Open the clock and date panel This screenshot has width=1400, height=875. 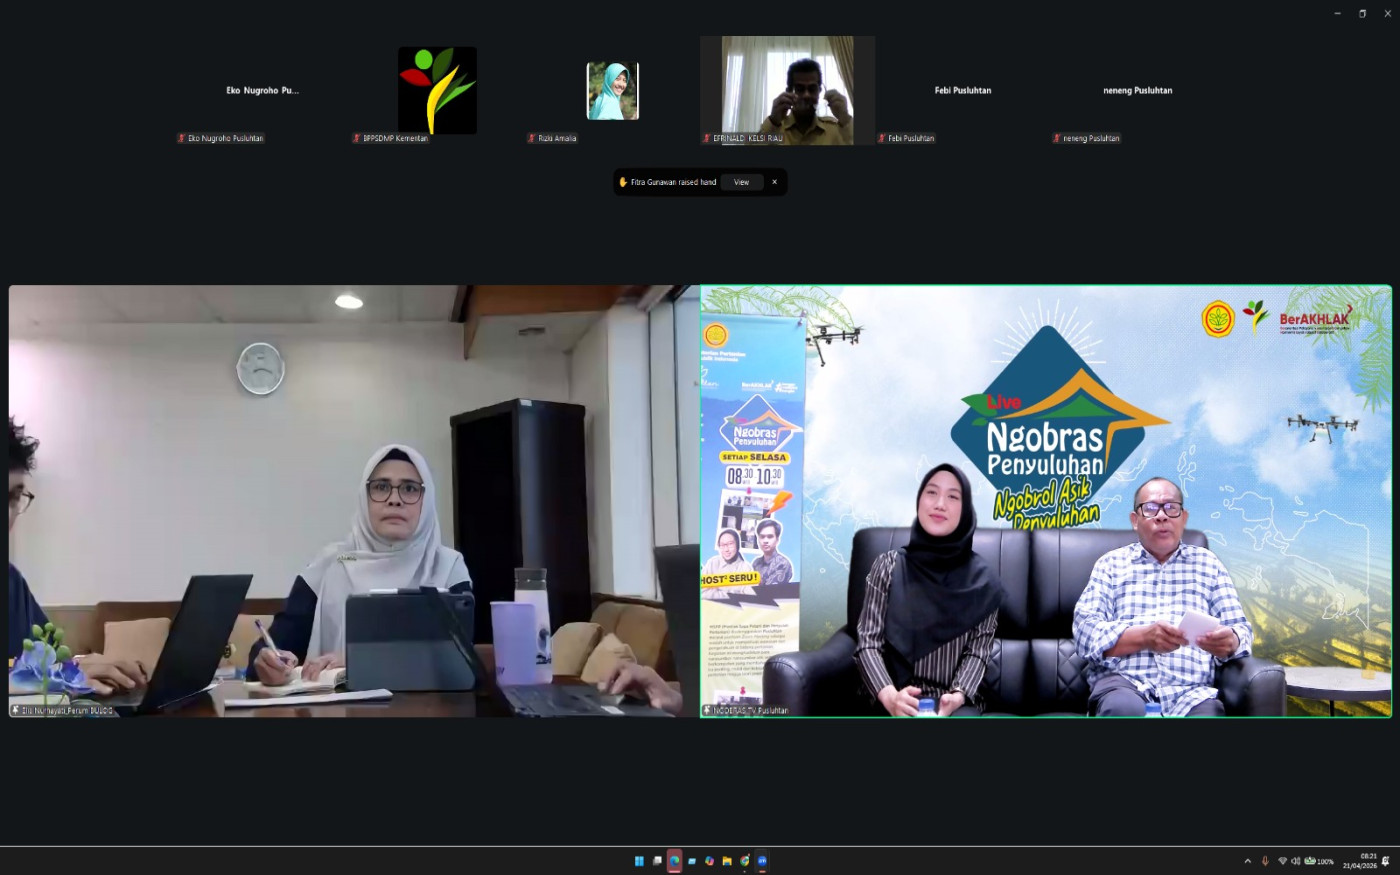tap(1360, 861)
